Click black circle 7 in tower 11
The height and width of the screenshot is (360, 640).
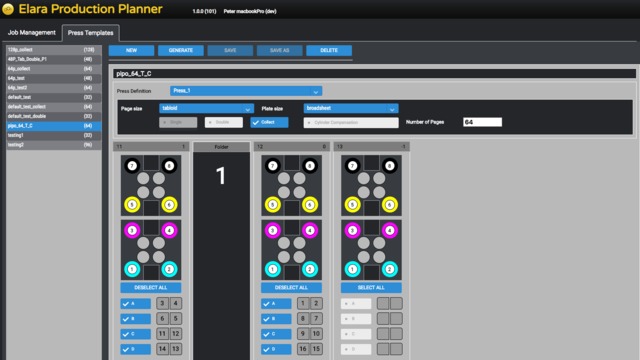(132, 166)
